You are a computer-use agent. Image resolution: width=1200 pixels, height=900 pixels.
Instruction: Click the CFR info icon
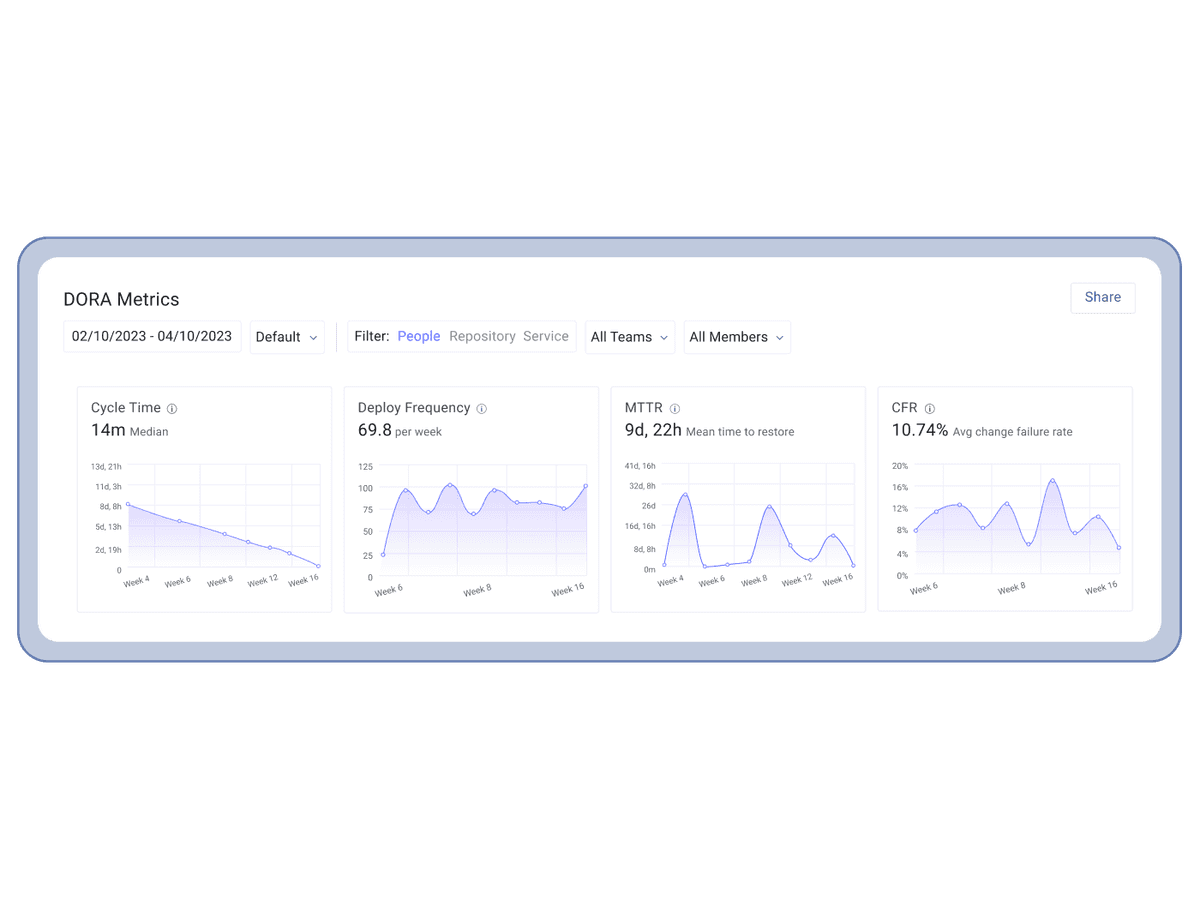point(930,408)
